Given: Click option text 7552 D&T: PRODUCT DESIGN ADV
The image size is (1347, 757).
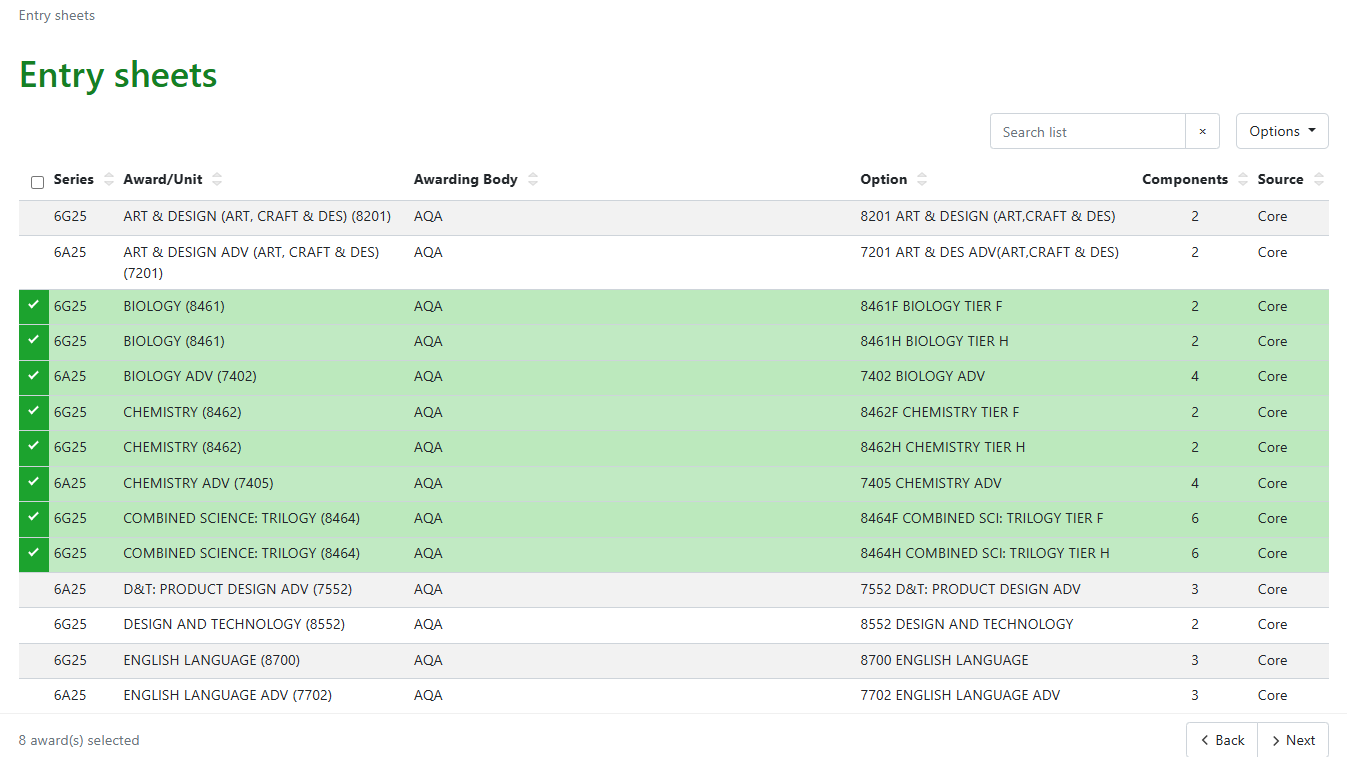Looking at the screenshot, I should (970, 589).
